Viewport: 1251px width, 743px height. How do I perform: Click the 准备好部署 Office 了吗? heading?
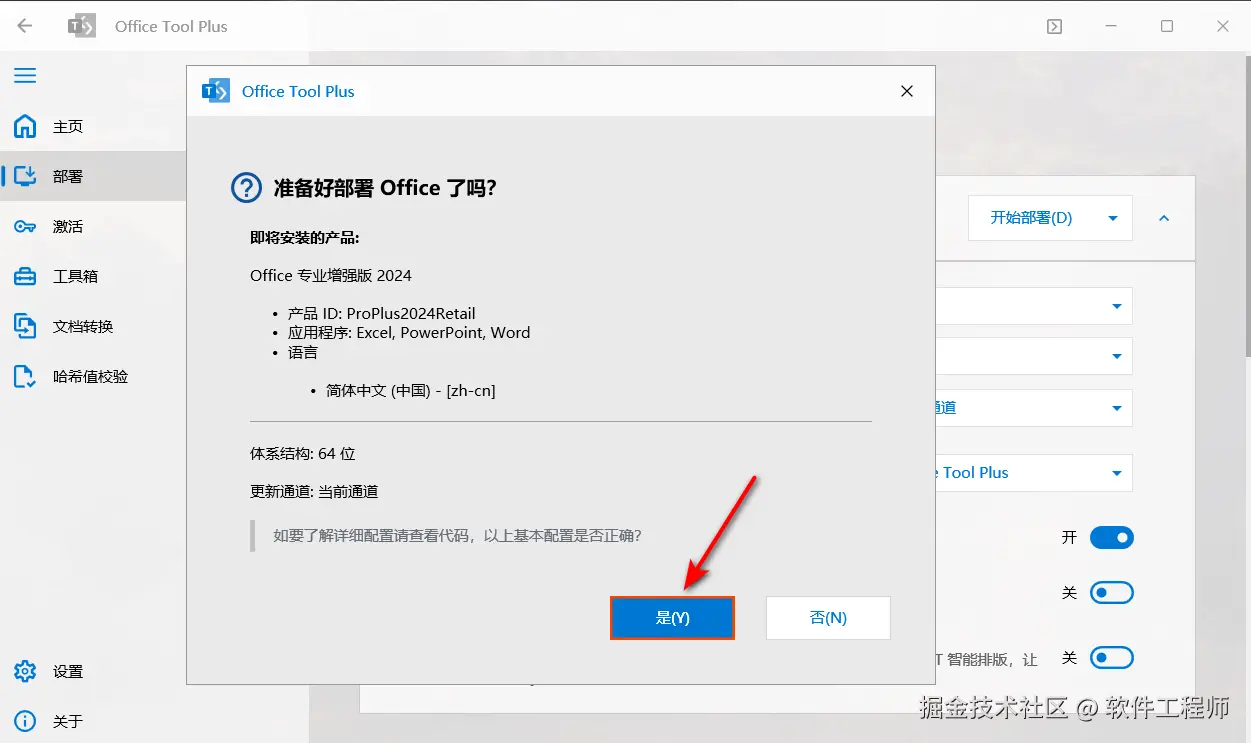[385, 188]
